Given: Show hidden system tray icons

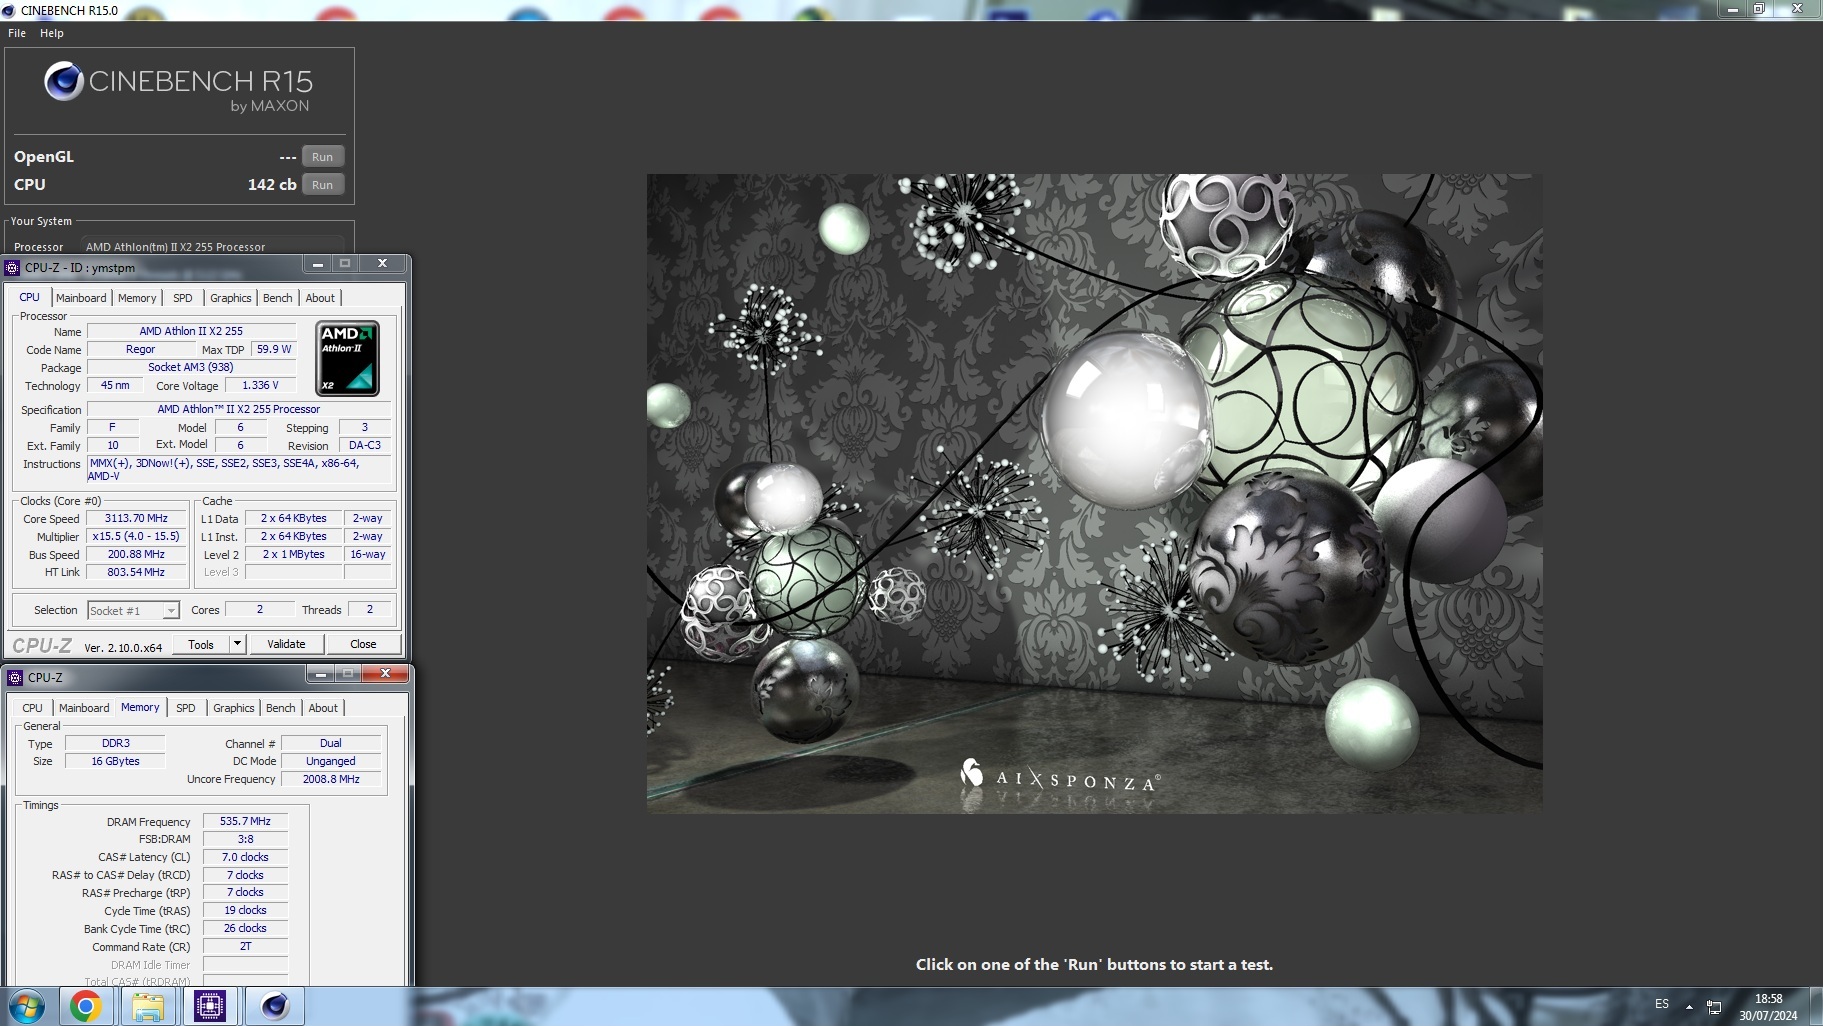Looking at the screenshot, I should [x=1689, y=1006].
